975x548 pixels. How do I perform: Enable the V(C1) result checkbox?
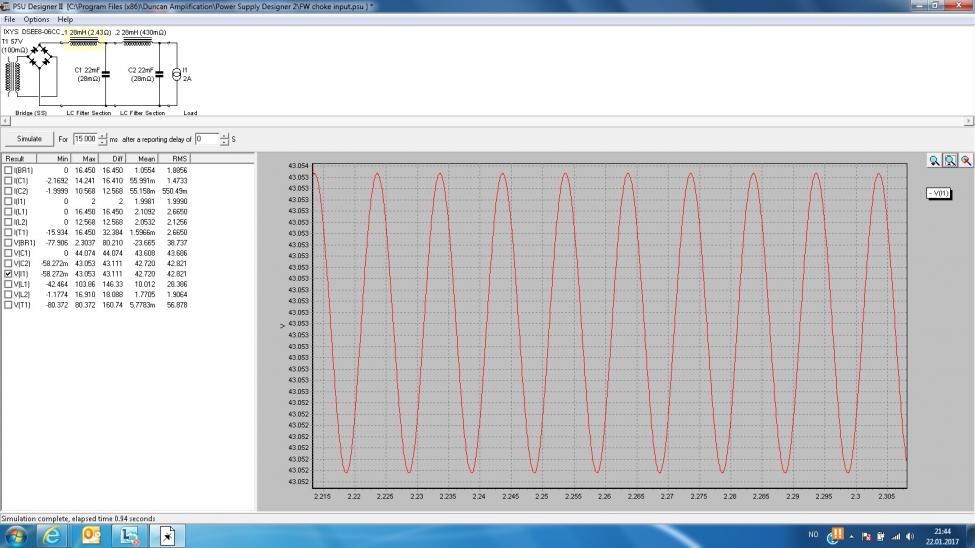(8, 253)
